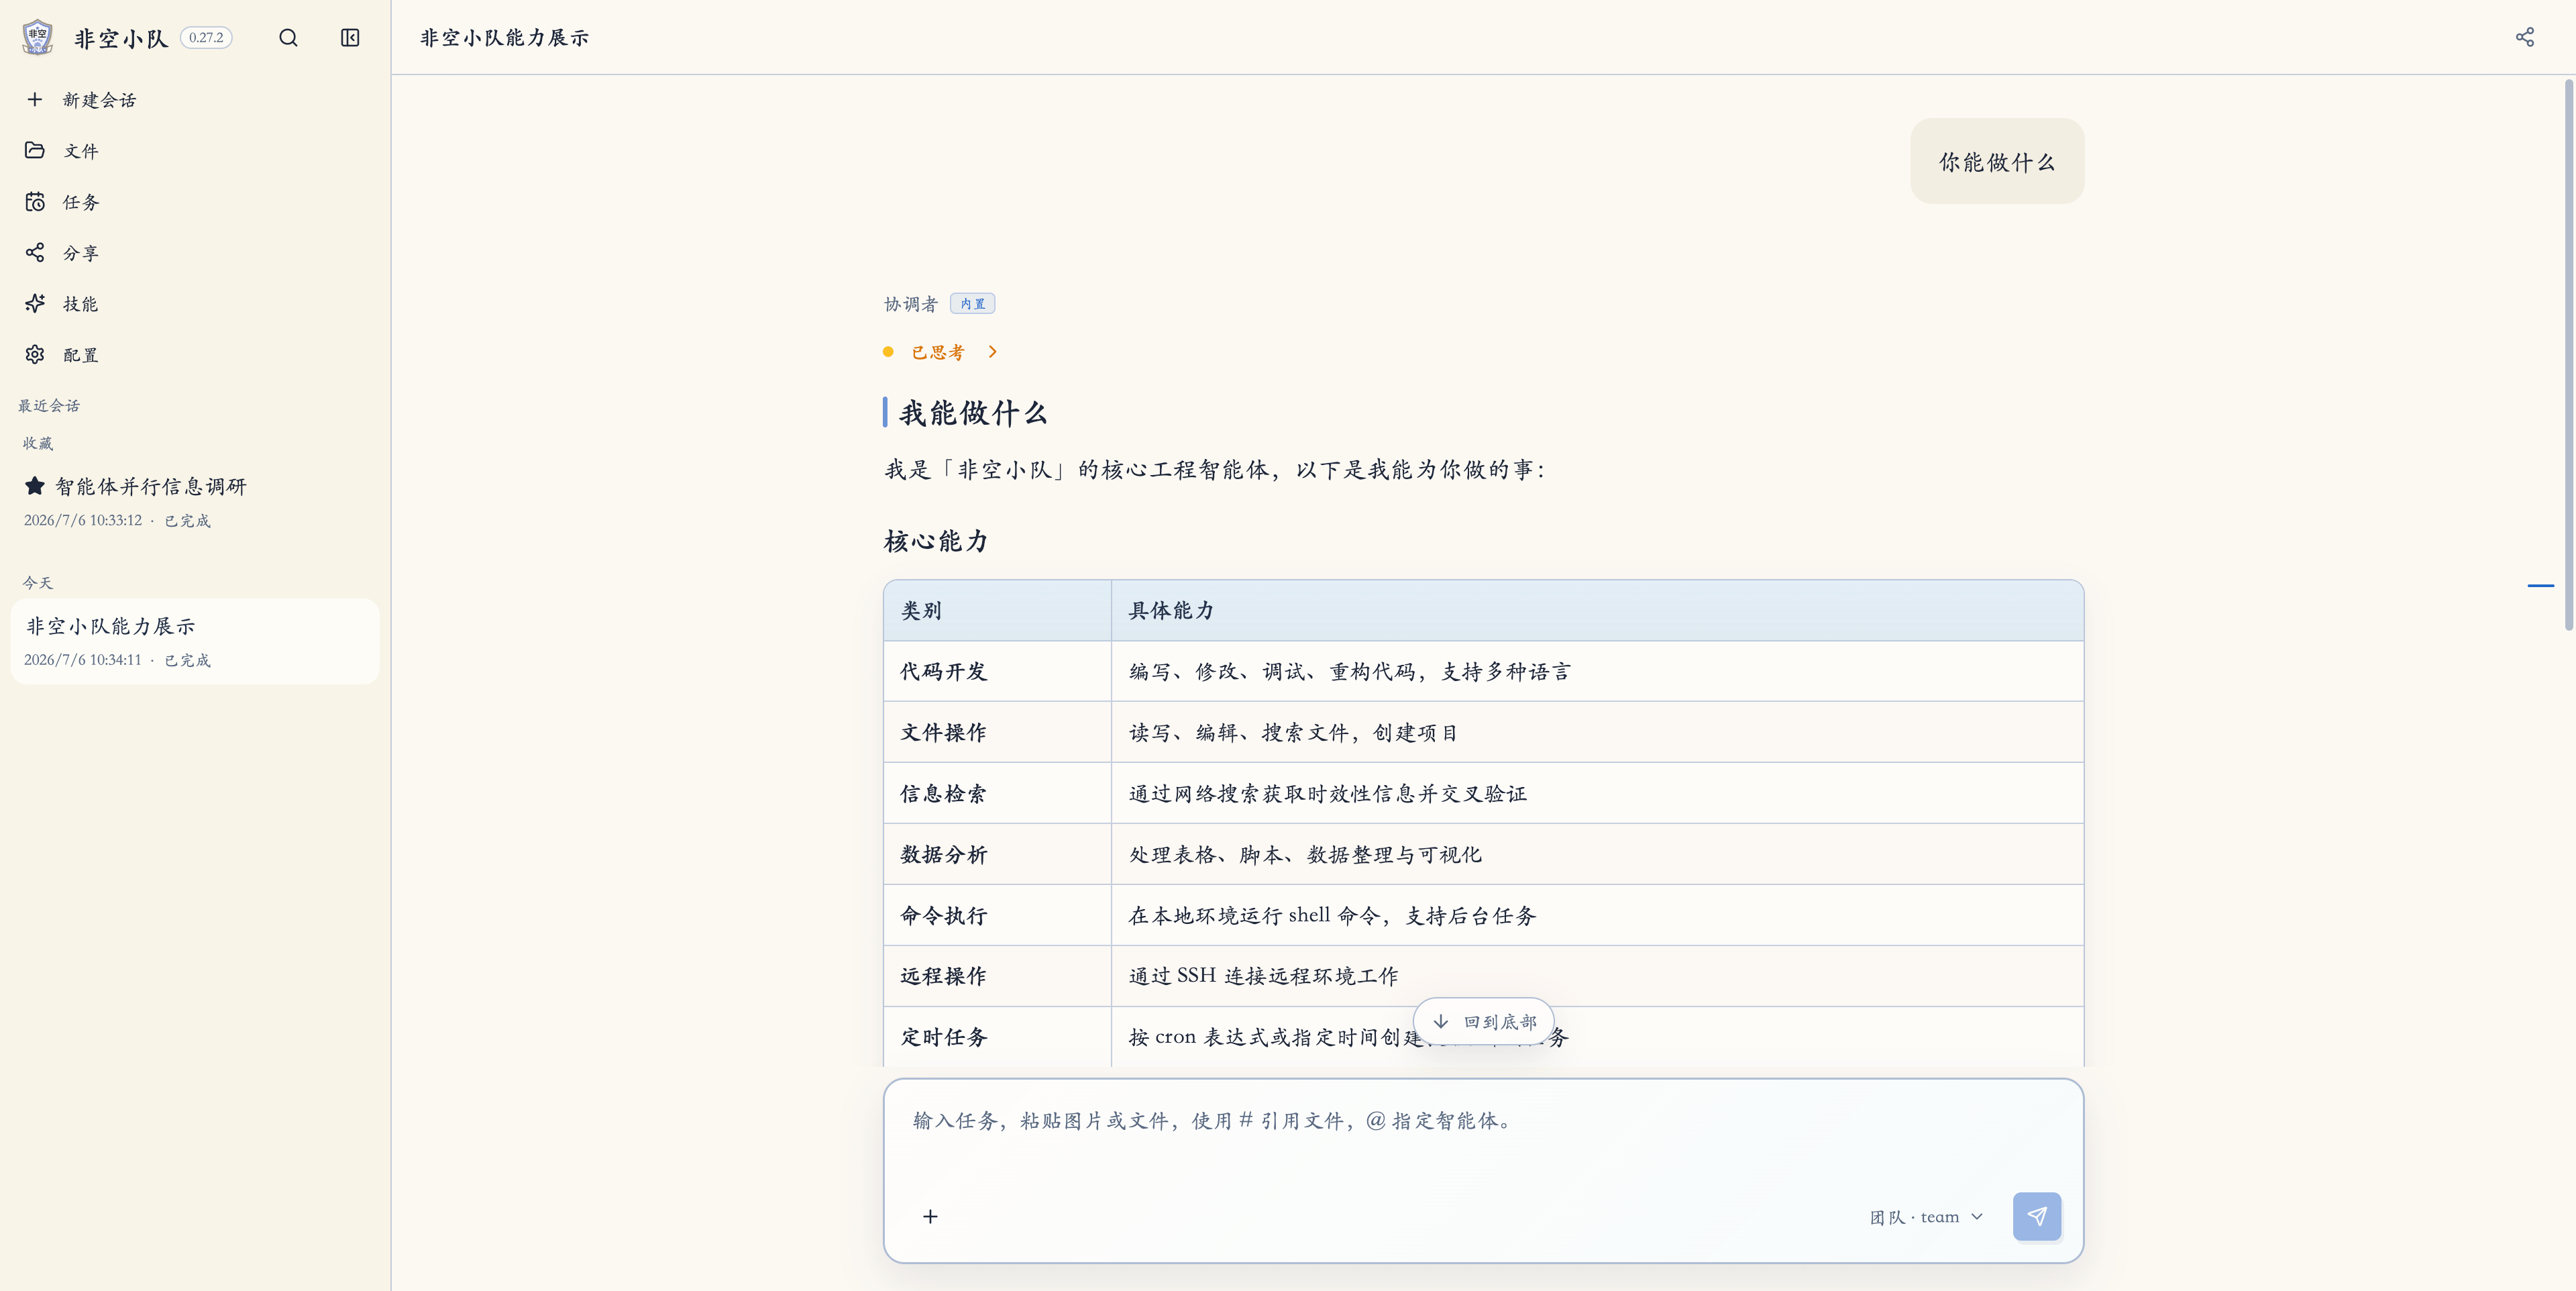Viewport: 2576px width, 1291px height.
Task: Open 配置 settings entry
Action: 195,355
